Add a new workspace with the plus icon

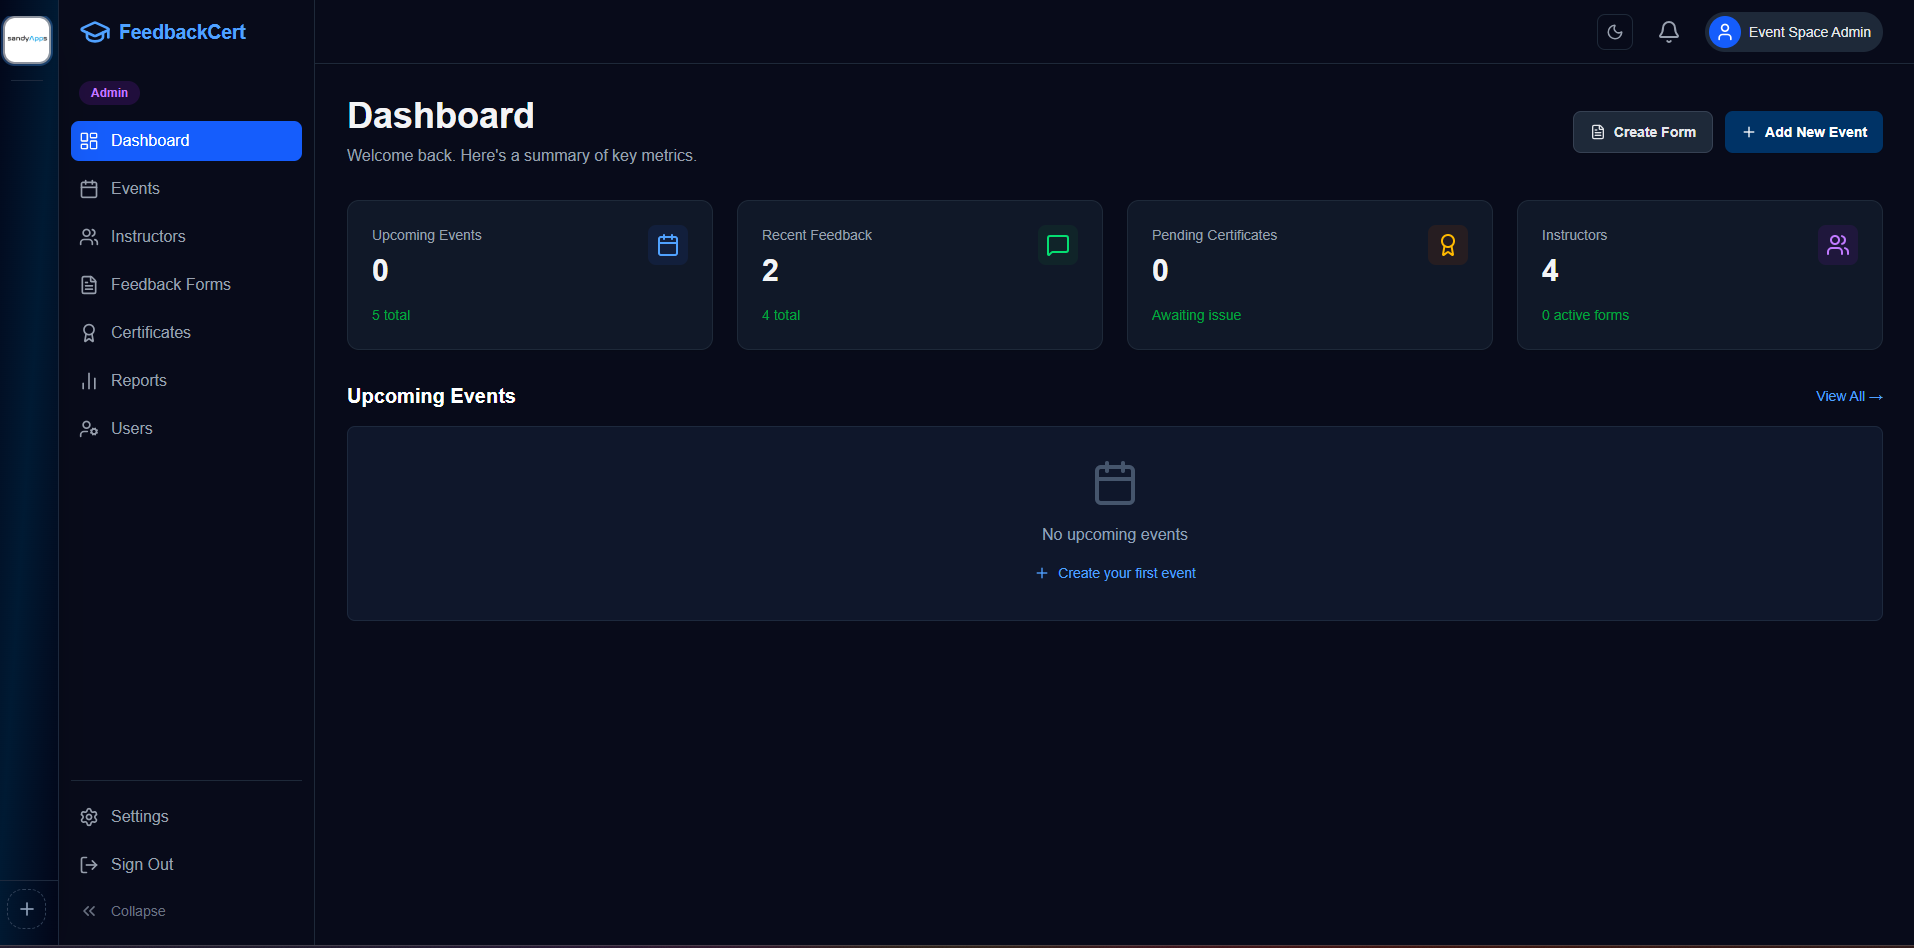coord(27,909)
